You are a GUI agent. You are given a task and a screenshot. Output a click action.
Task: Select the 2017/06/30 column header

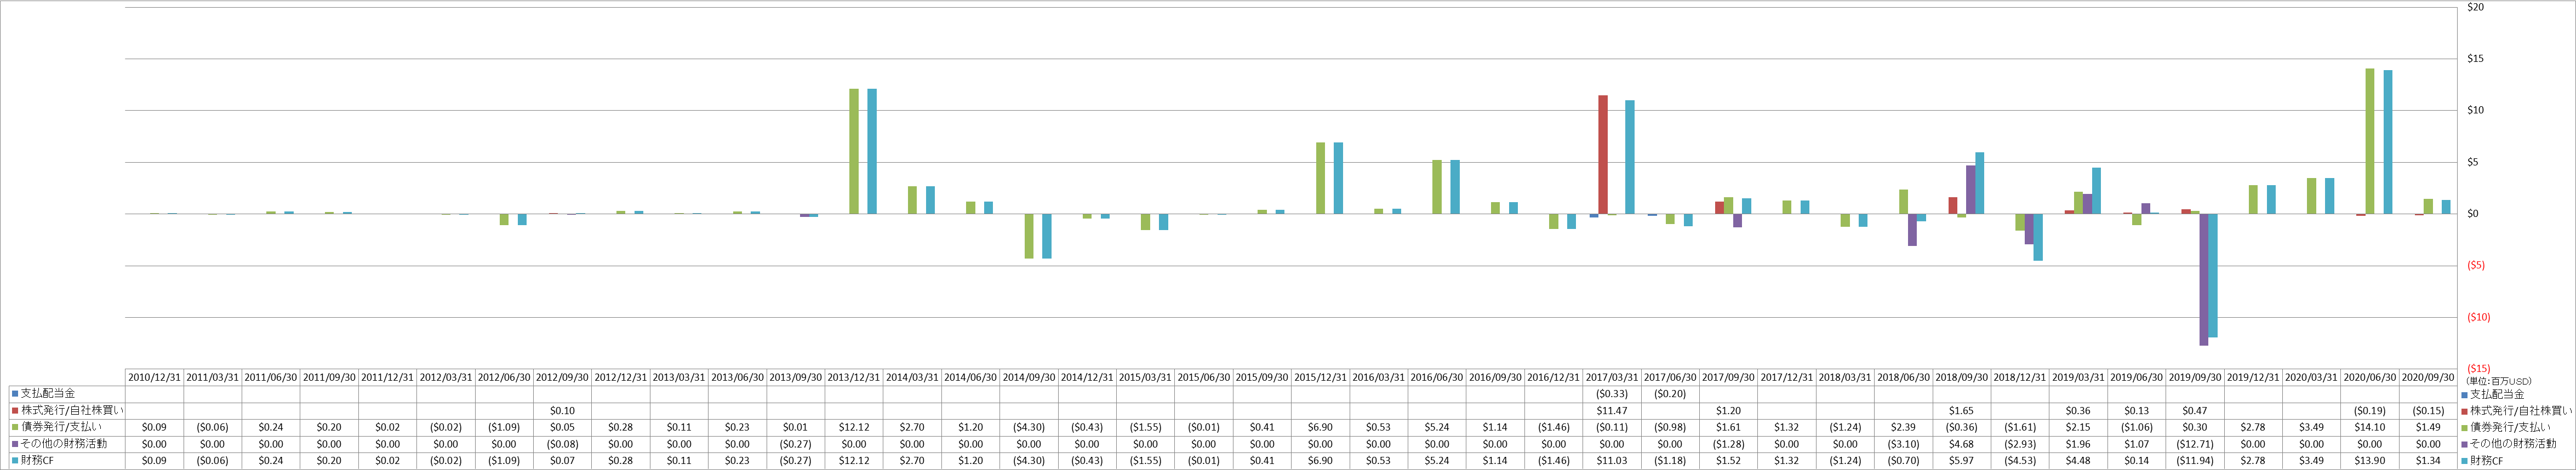point(1670,377)
